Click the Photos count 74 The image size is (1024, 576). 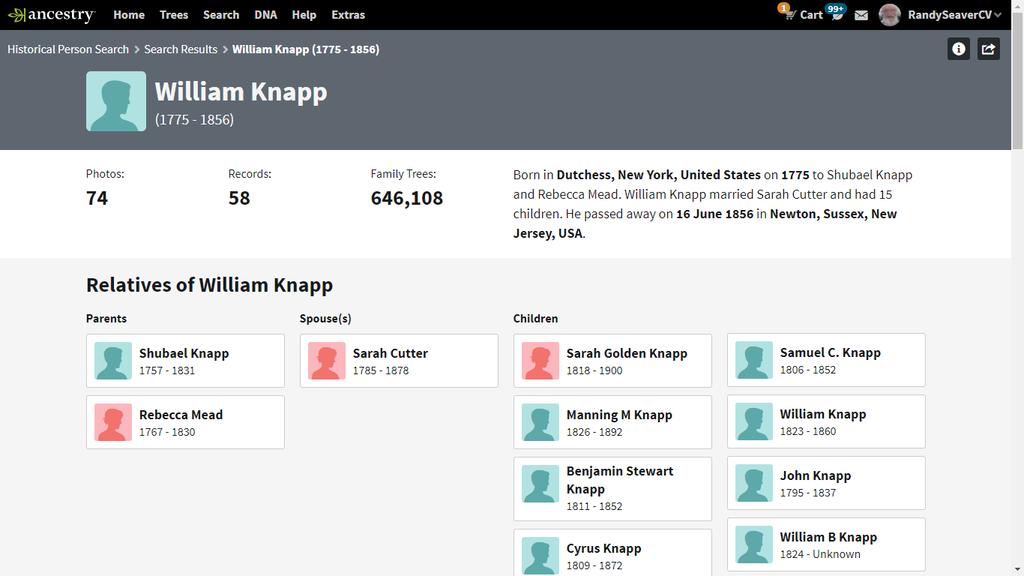point(97,198)
